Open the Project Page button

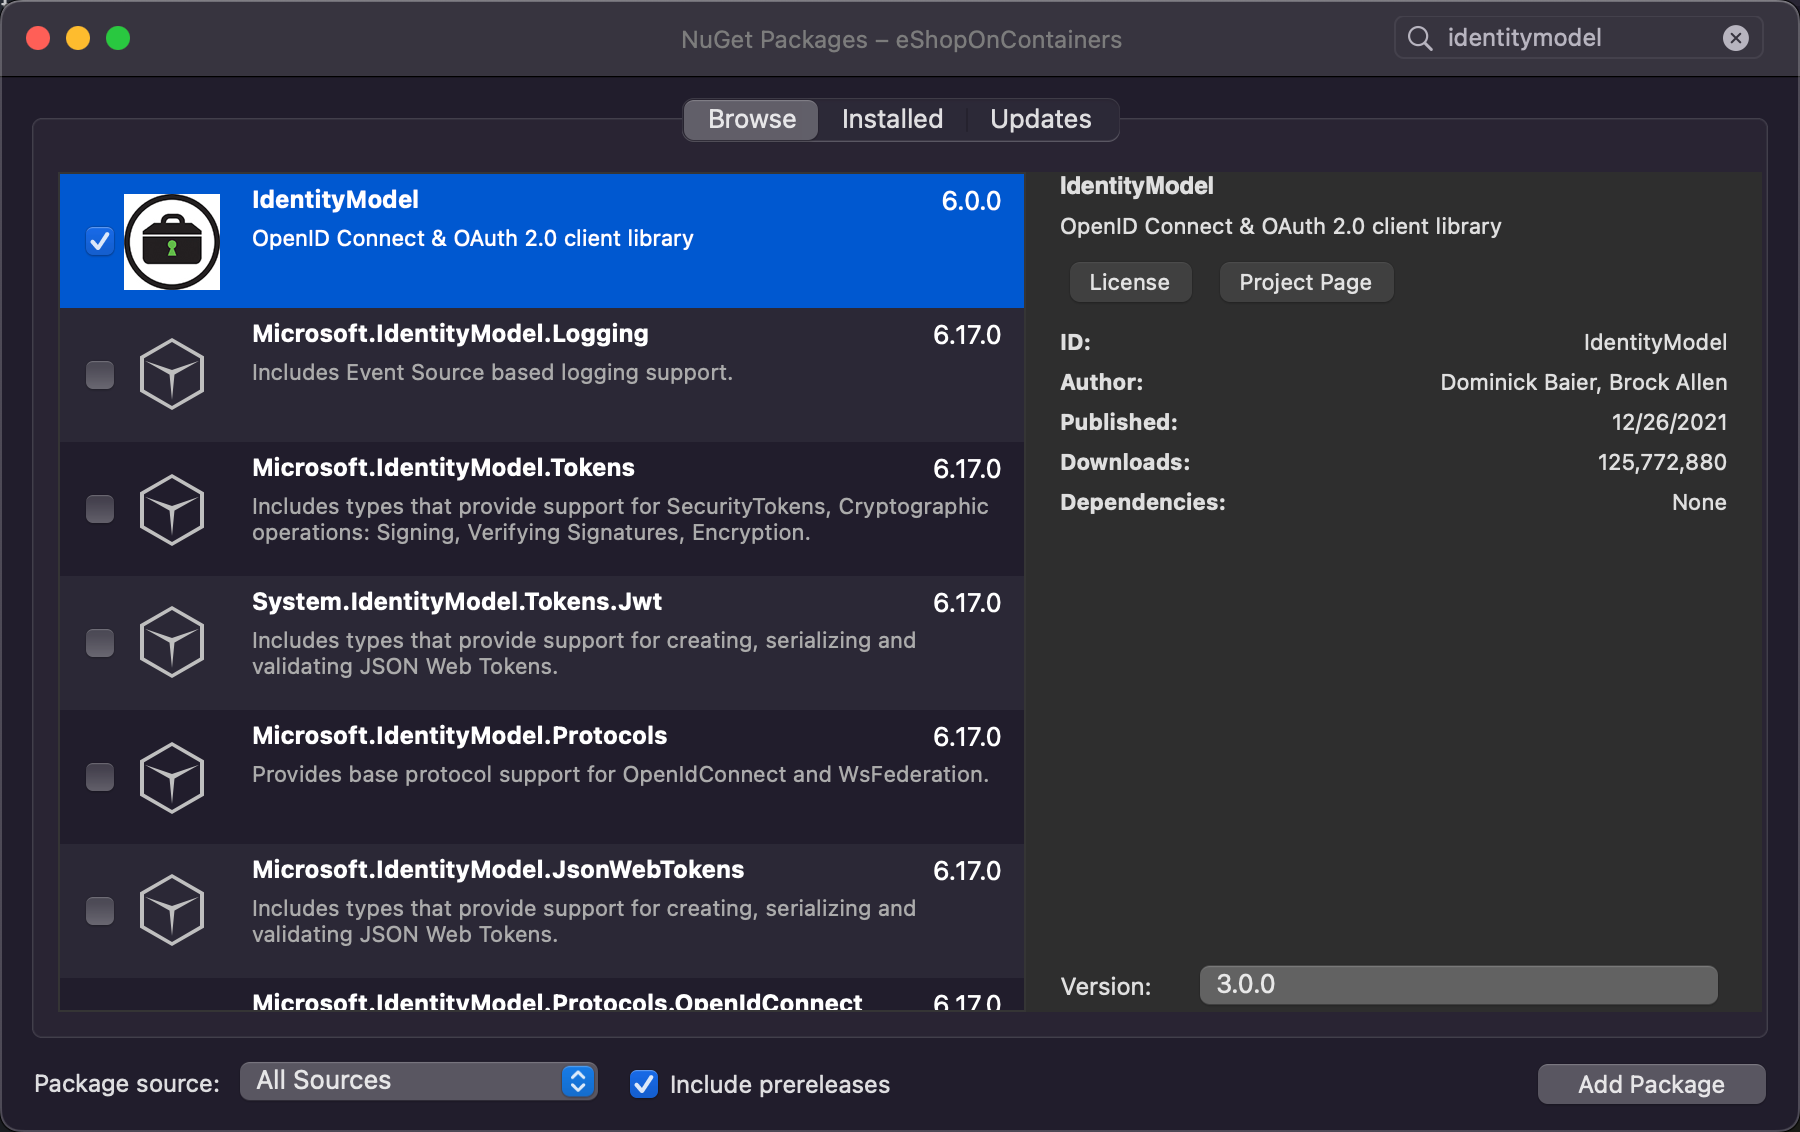1306,282
